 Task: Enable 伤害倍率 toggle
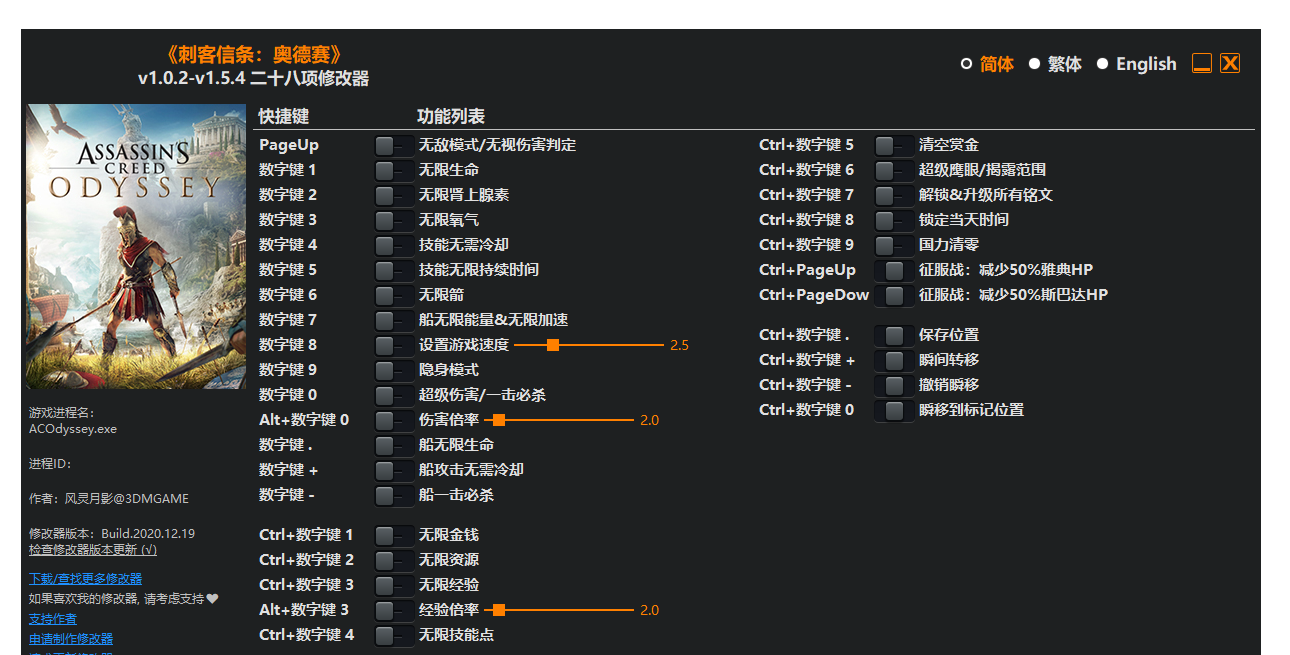point(394,420)
